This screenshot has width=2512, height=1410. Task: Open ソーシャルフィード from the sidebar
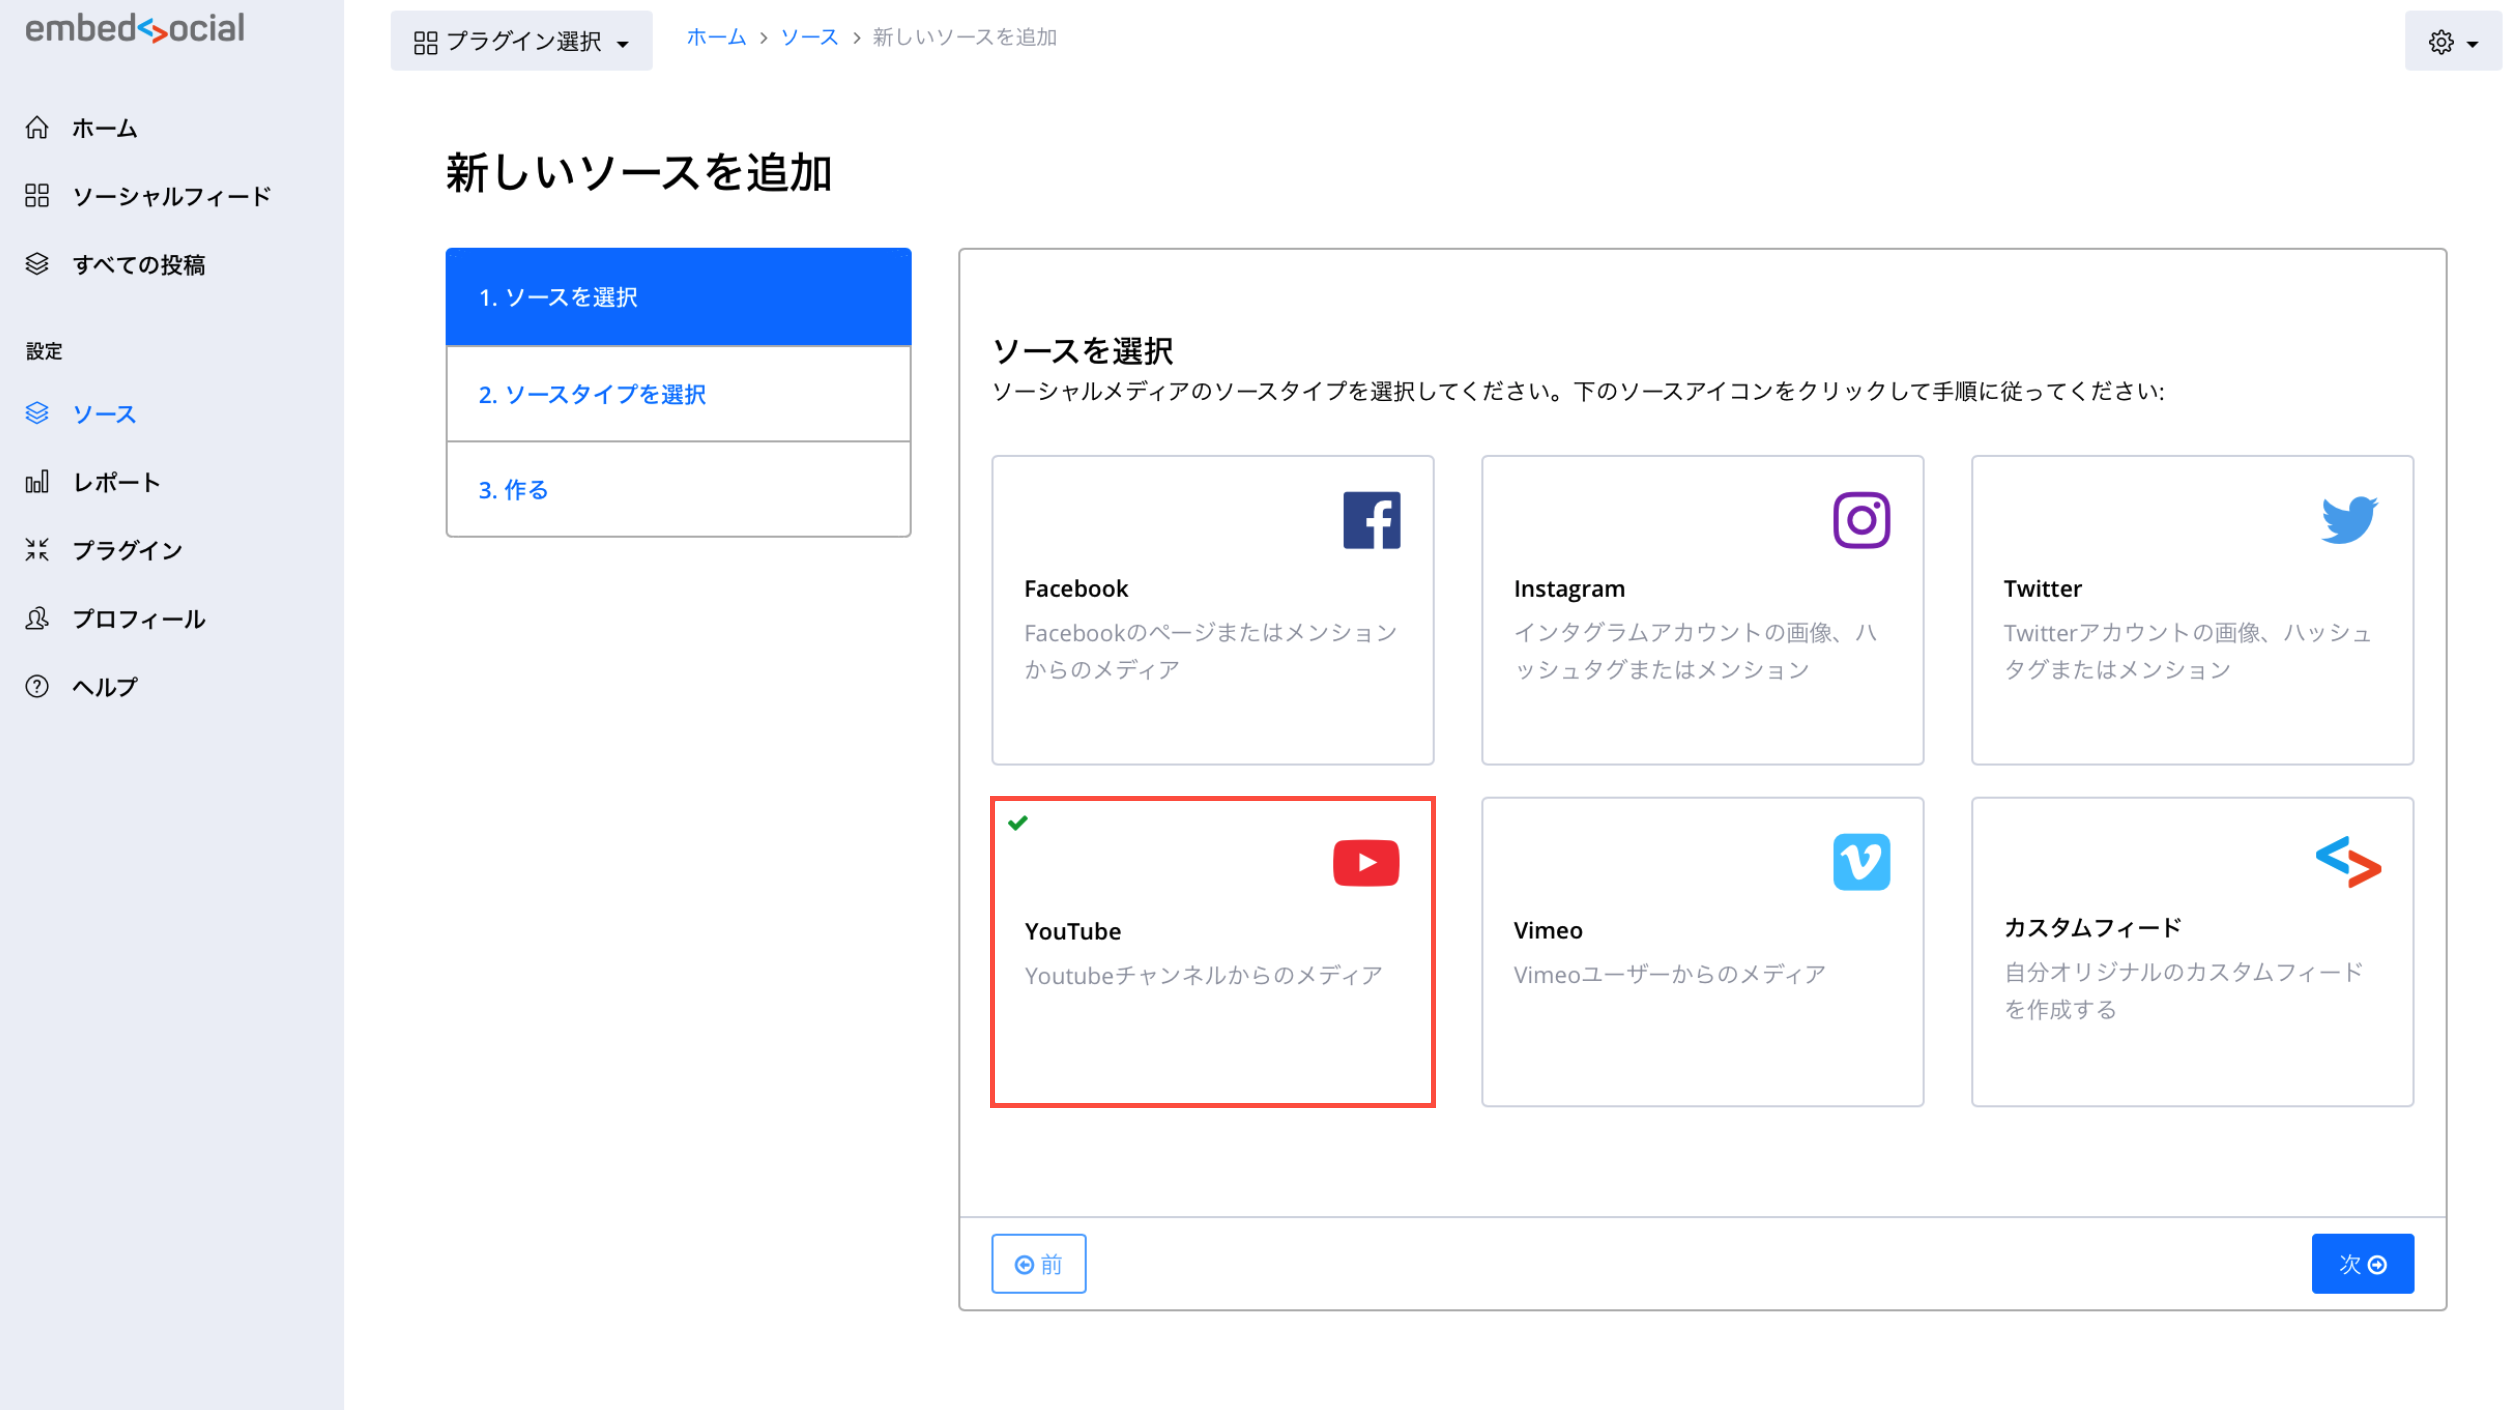tap(171, 196)
